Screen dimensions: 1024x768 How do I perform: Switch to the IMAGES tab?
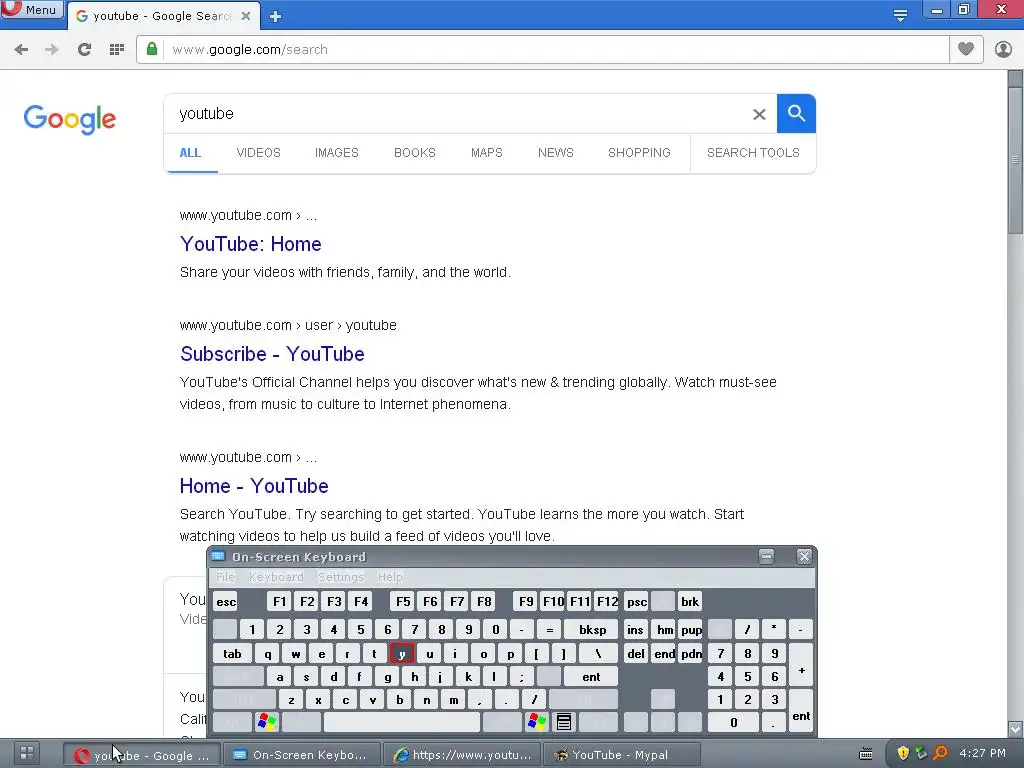(x=337, y=153)
